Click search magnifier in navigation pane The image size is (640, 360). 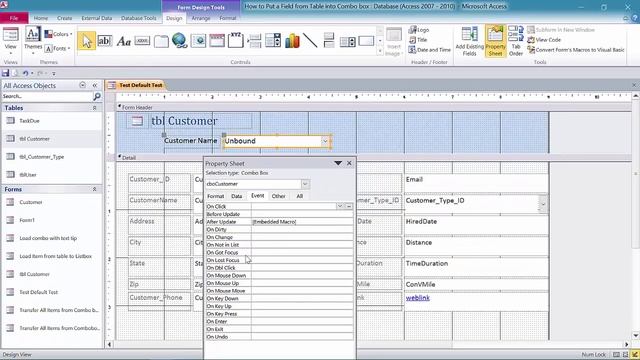point(97,96)
